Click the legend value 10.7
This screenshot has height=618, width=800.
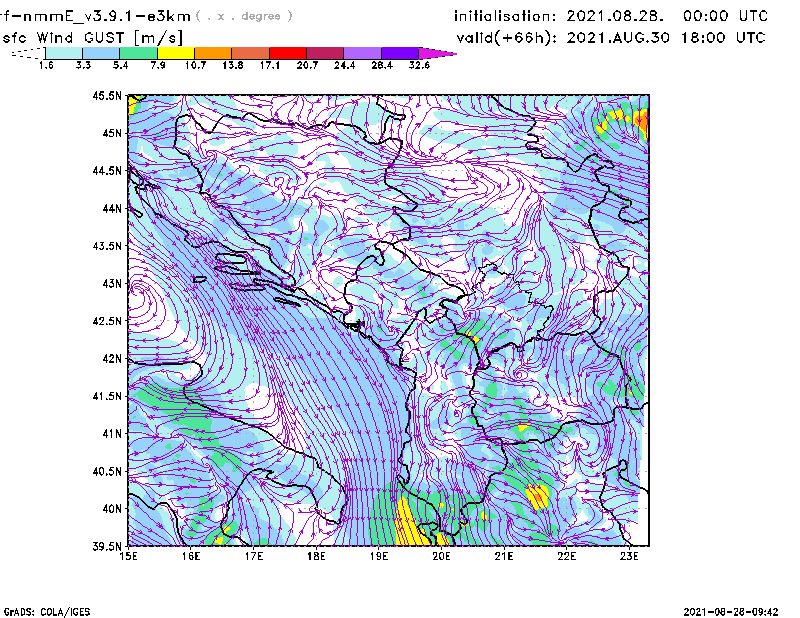coord(195,65)
